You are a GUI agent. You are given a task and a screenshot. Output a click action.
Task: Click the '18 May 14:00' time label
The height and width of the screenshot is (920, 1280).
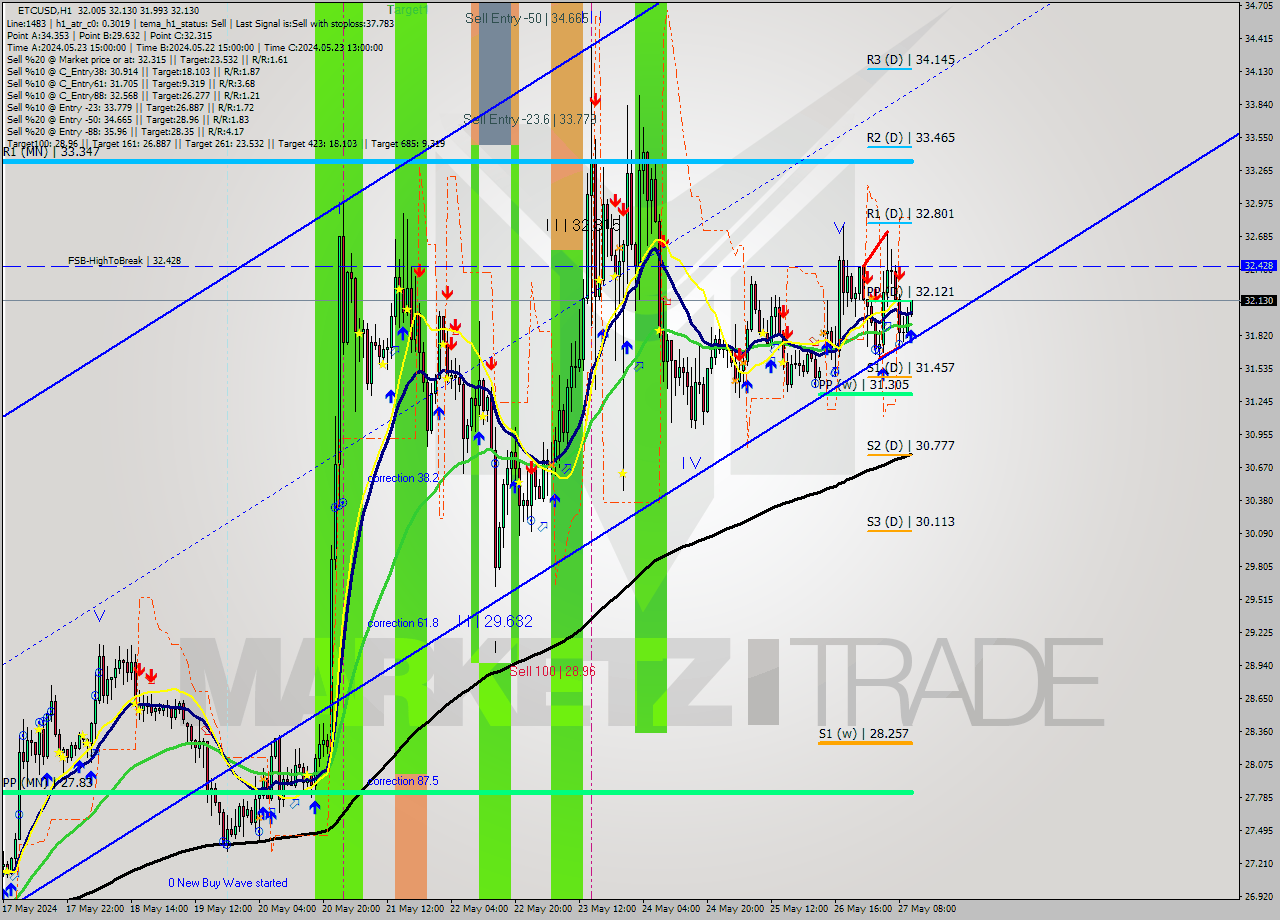[x=160, y=909]
